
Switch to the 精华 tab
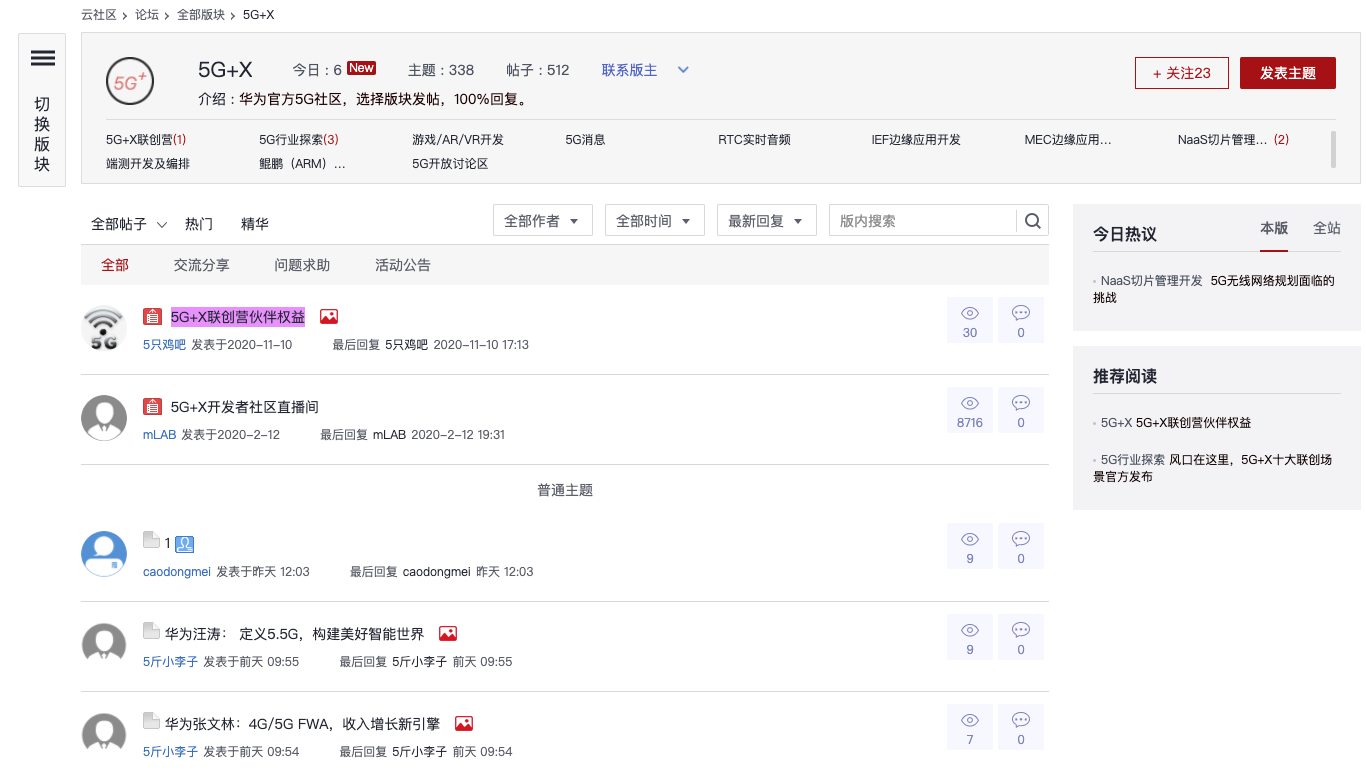coord(255,224)
